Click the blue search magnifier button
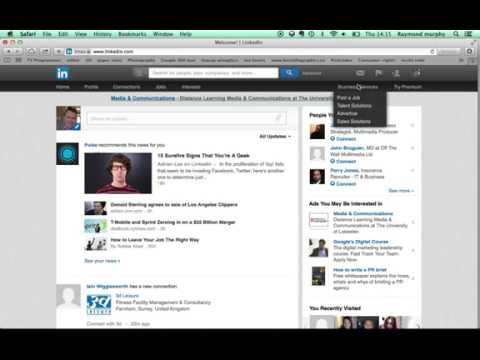Screen dimensions: 480x360 pos(289,73)
